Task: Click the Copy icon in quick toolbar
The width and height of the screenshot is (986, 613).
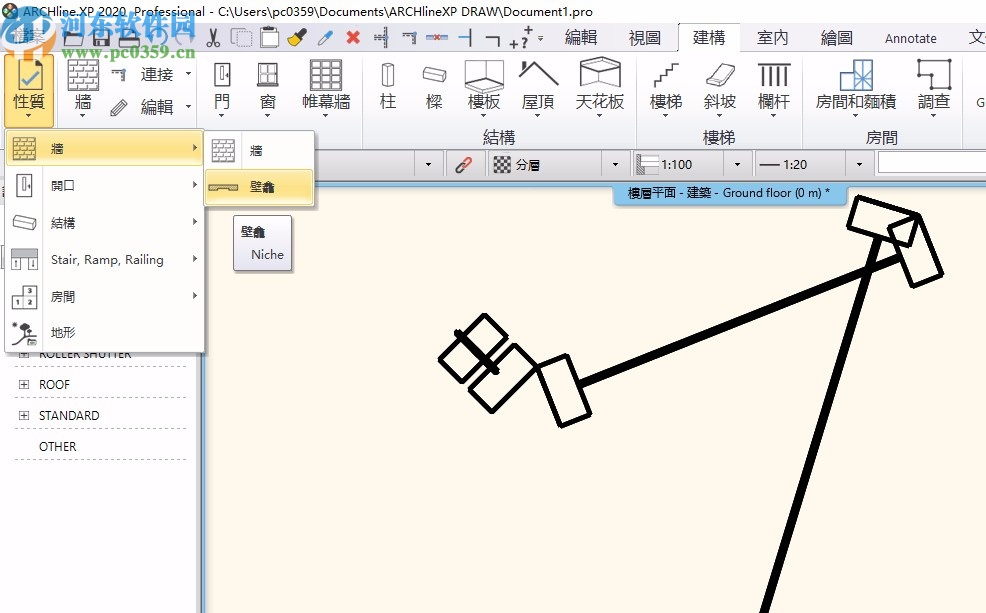Action: tap(241, 38)
